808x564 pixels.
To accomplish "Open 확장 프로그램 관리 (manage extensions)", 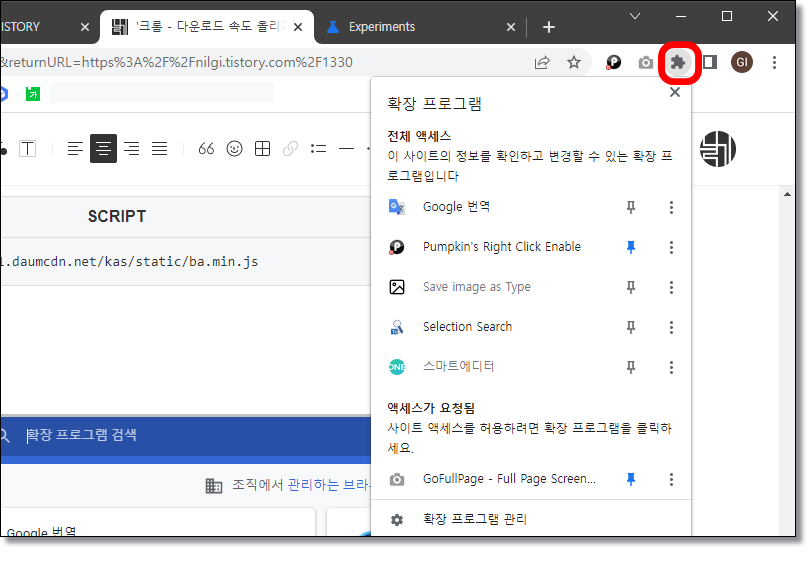I will tap(474, 519).
